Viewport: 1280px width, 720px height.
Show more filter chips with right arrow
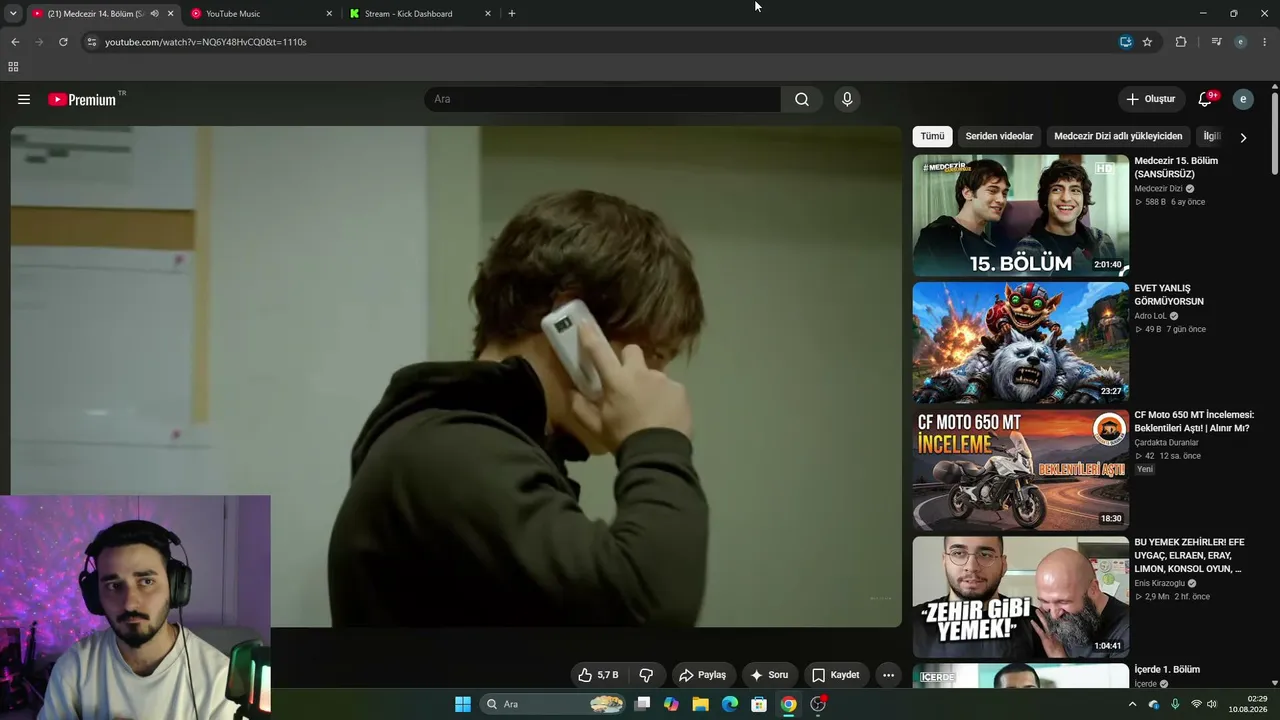(x=1243, y=137)
